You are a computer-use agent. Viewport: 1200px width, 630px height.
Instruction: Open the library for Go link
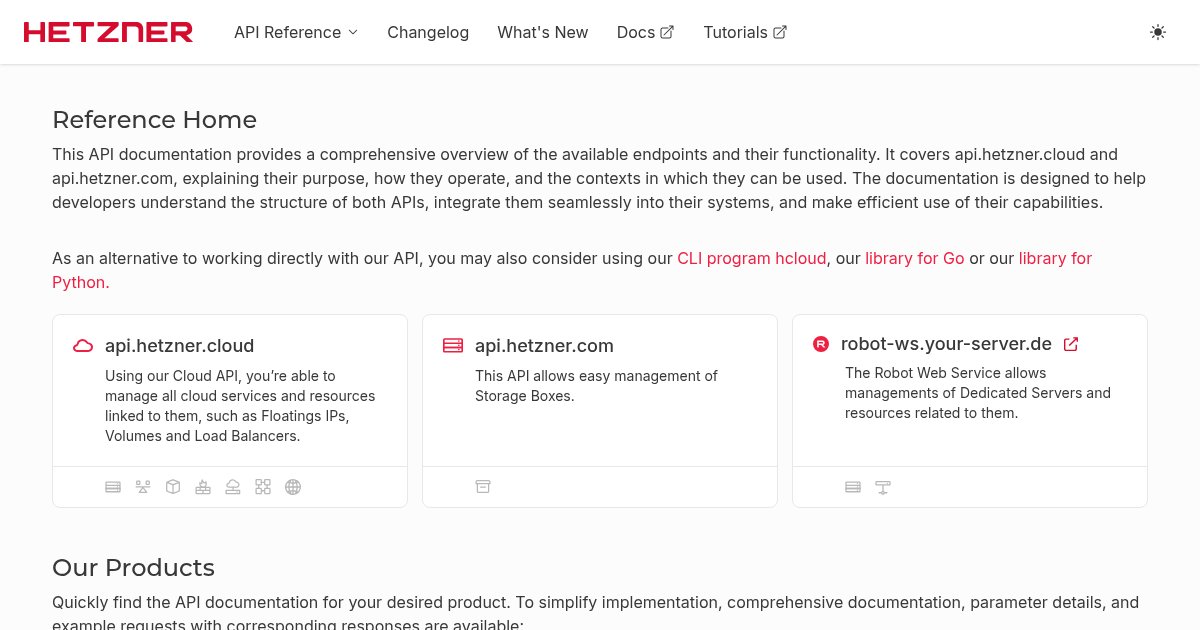(x=915, y=258)
